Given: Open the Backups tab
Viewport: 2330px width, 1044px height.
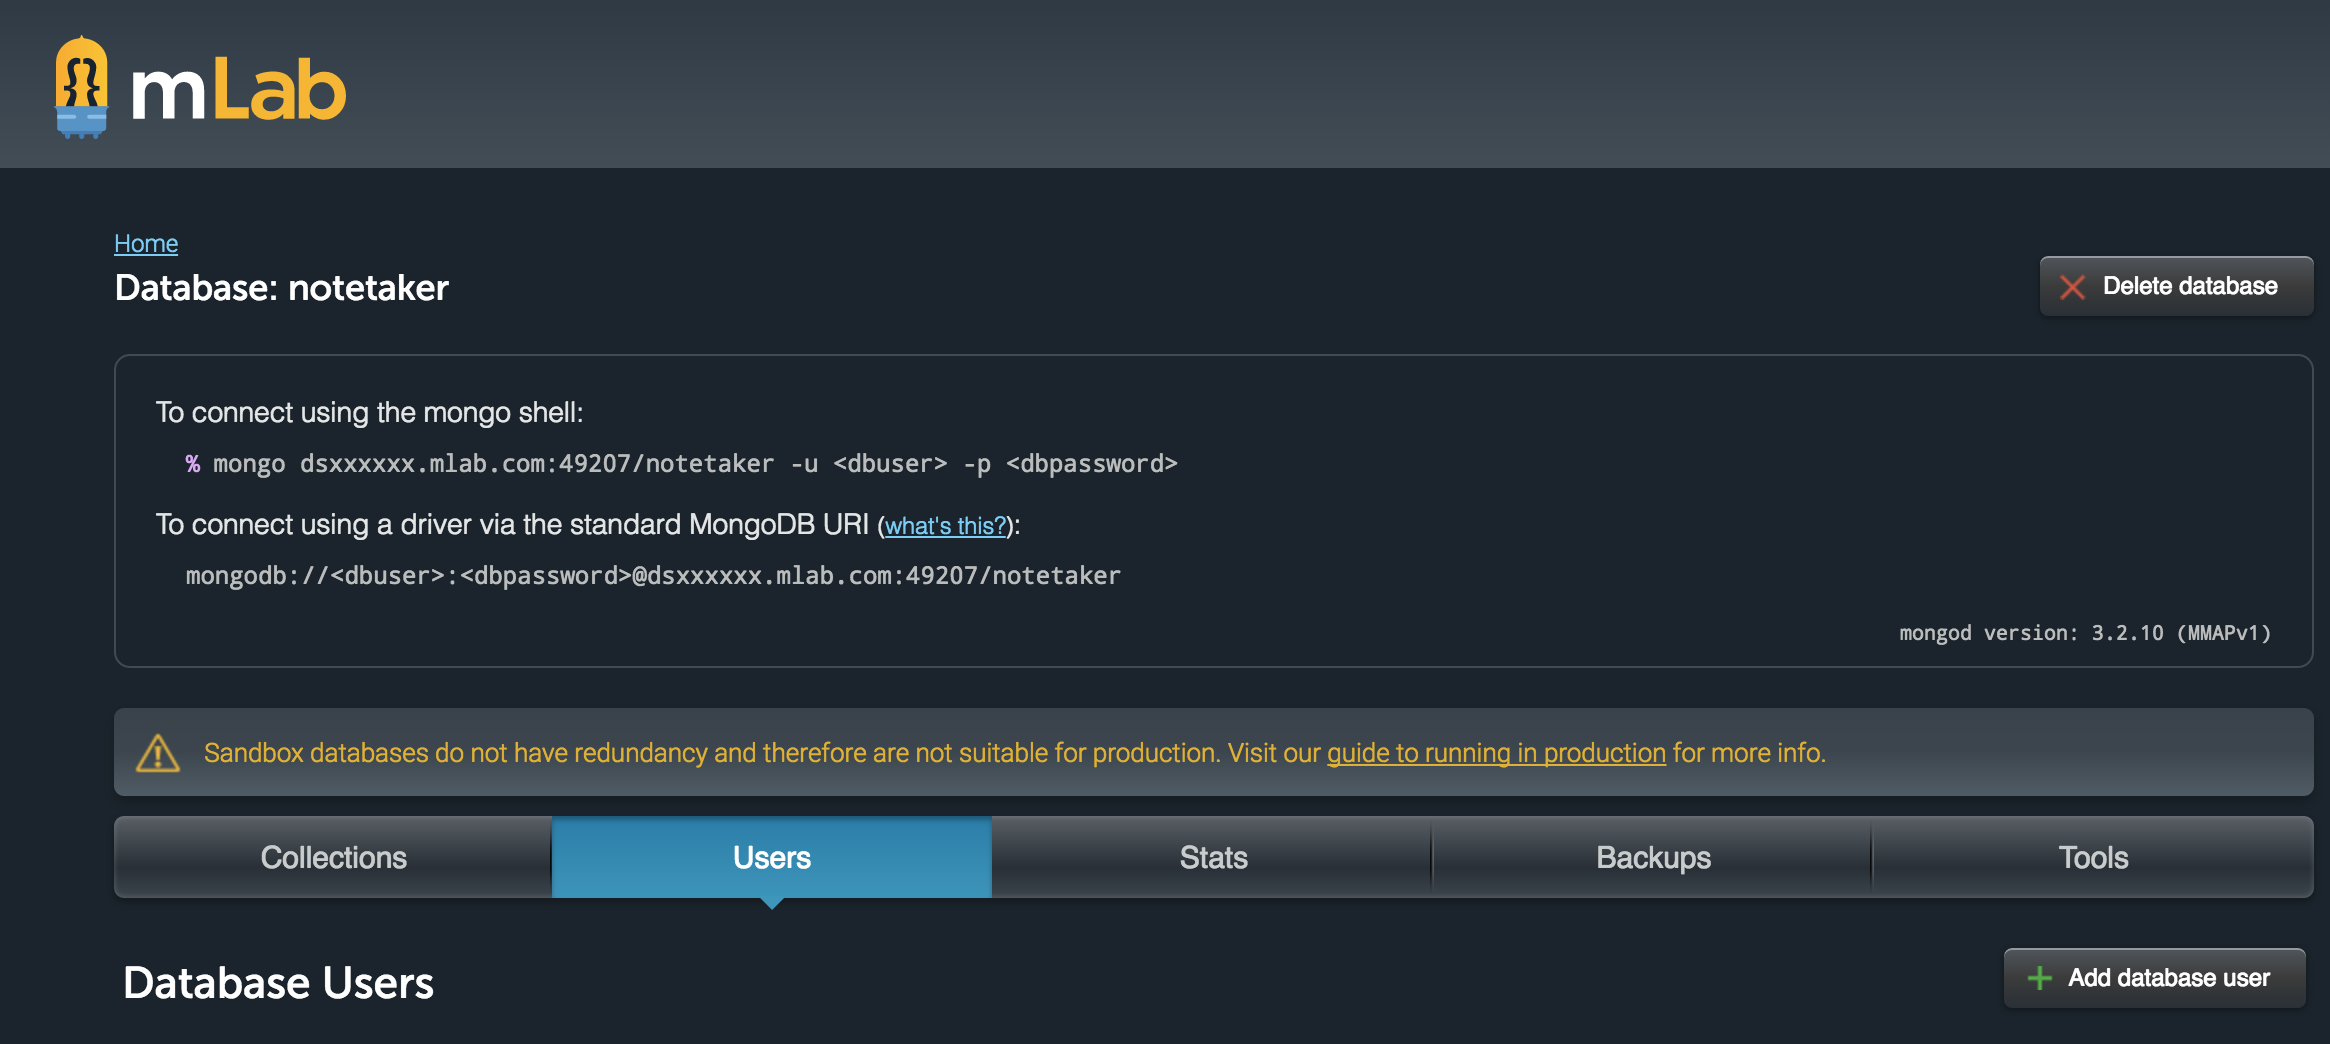Looking at the screenshot, I should pyautogui.click(x=1653, y=857).
